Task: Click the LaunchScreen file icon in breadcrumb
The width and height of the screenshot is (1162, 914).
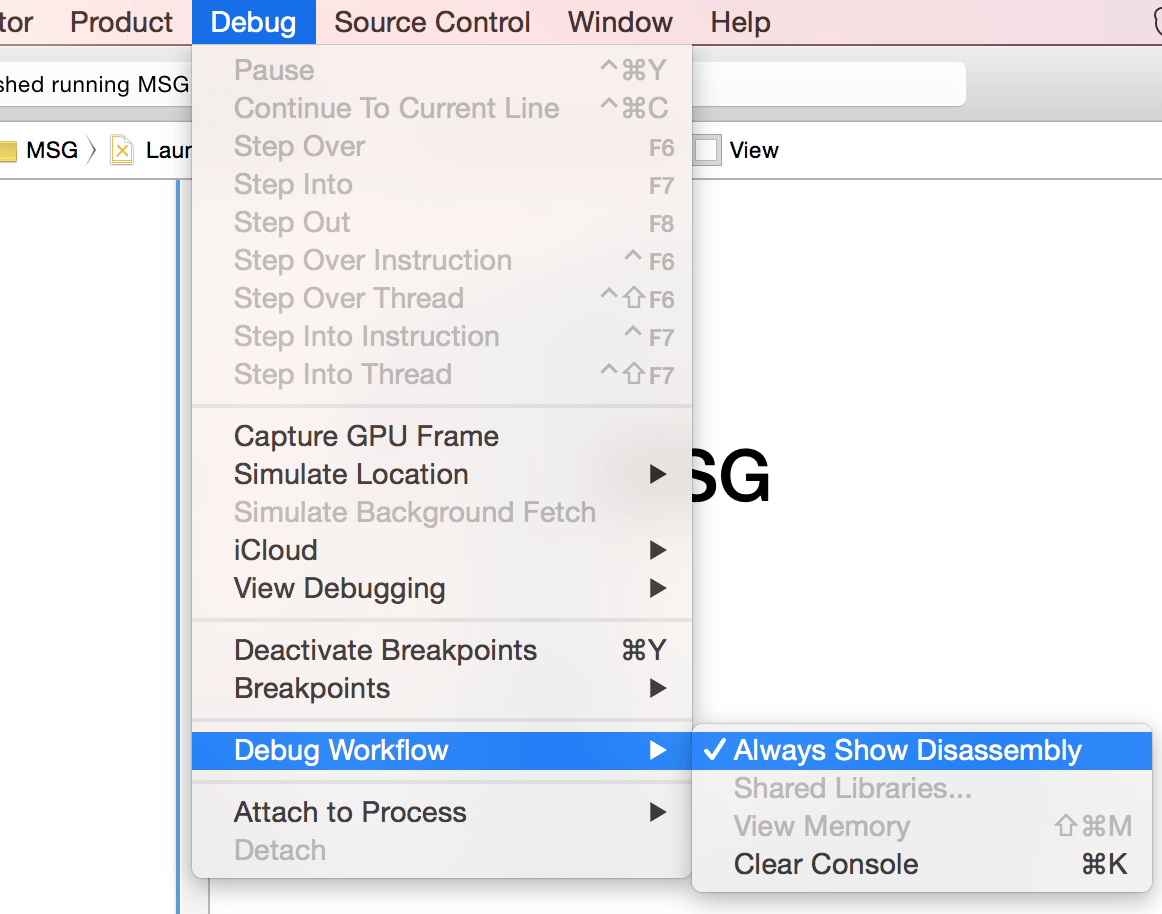Action: [x=121, y=151]
